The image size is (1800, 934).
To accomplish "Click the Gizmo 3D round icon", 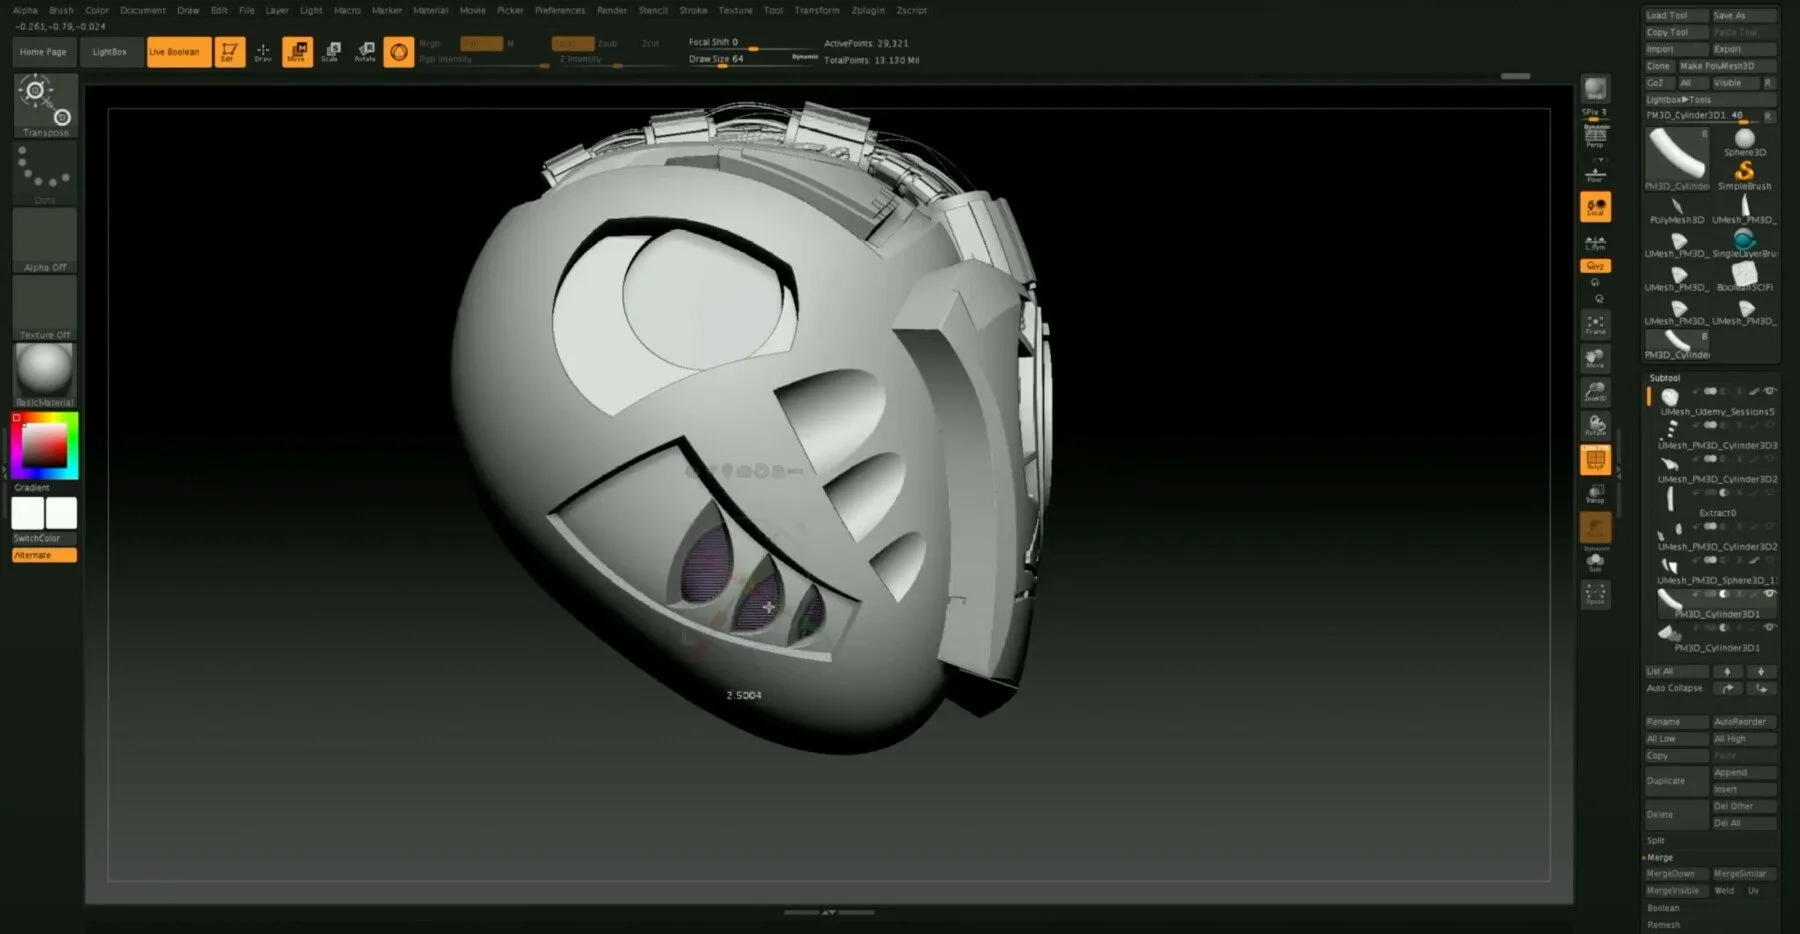I will [399, 52].
